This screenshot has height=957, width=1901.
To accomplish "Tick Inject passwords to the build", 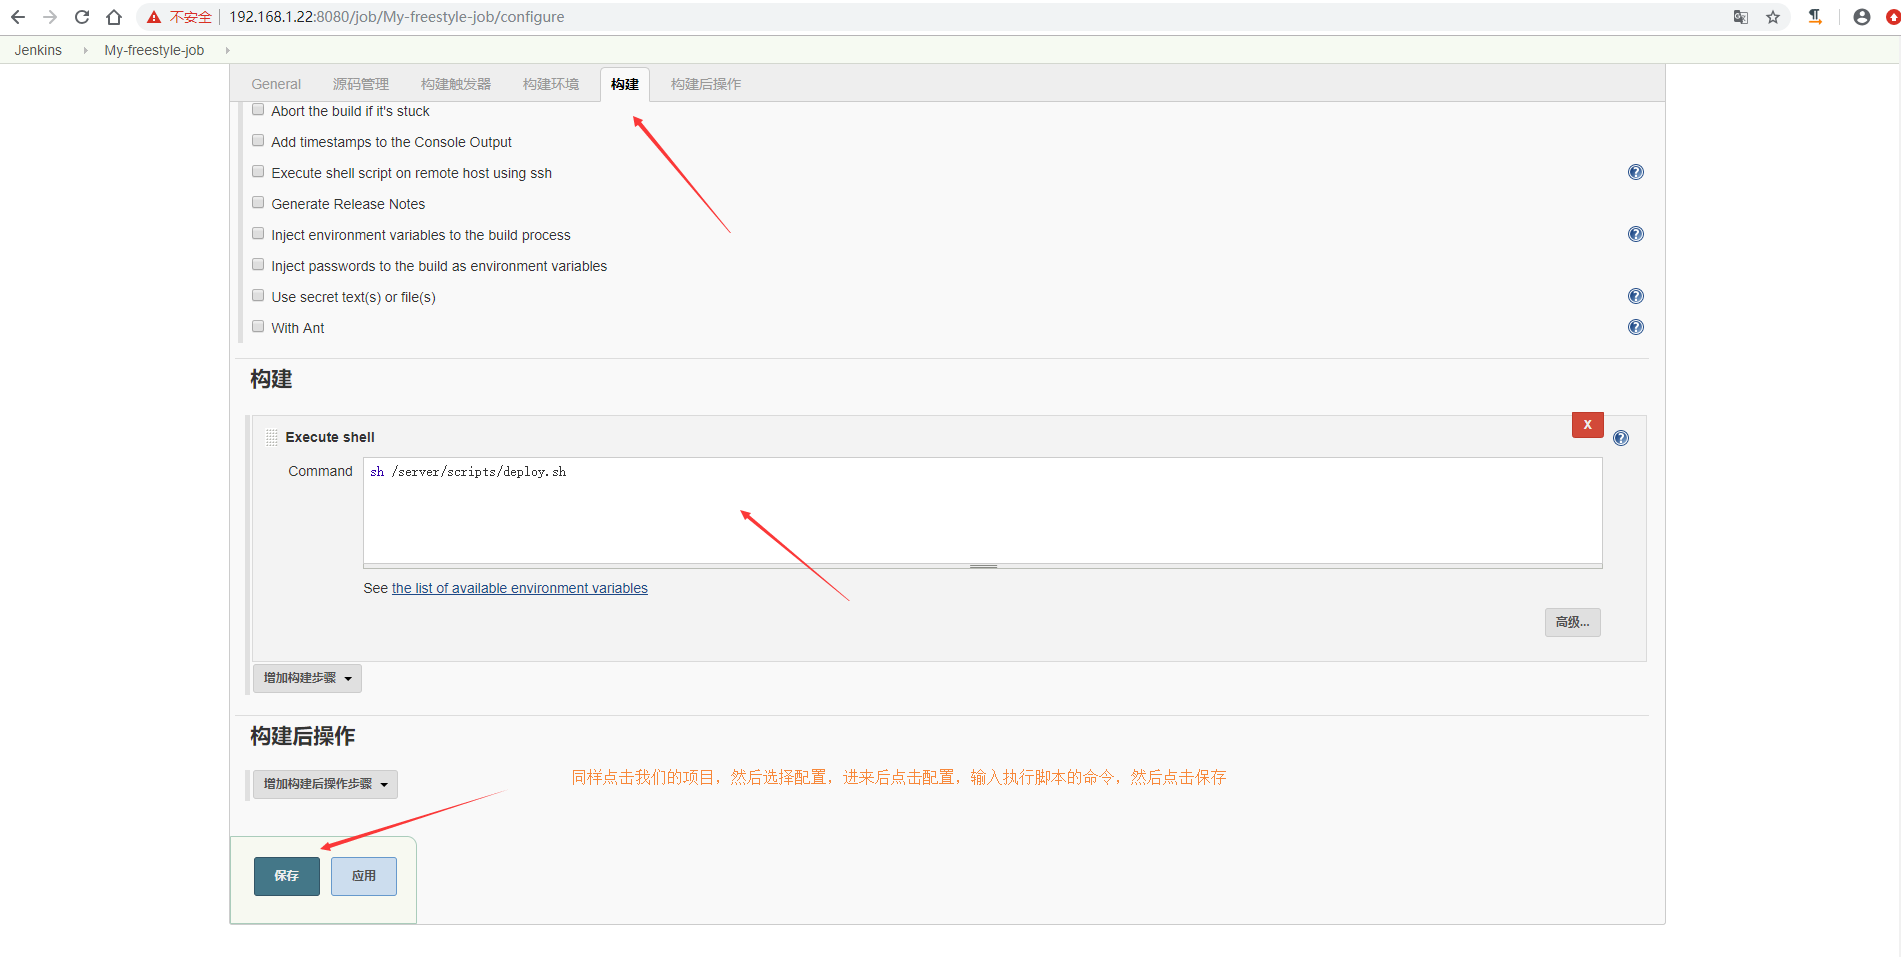I will click(258, 265).
